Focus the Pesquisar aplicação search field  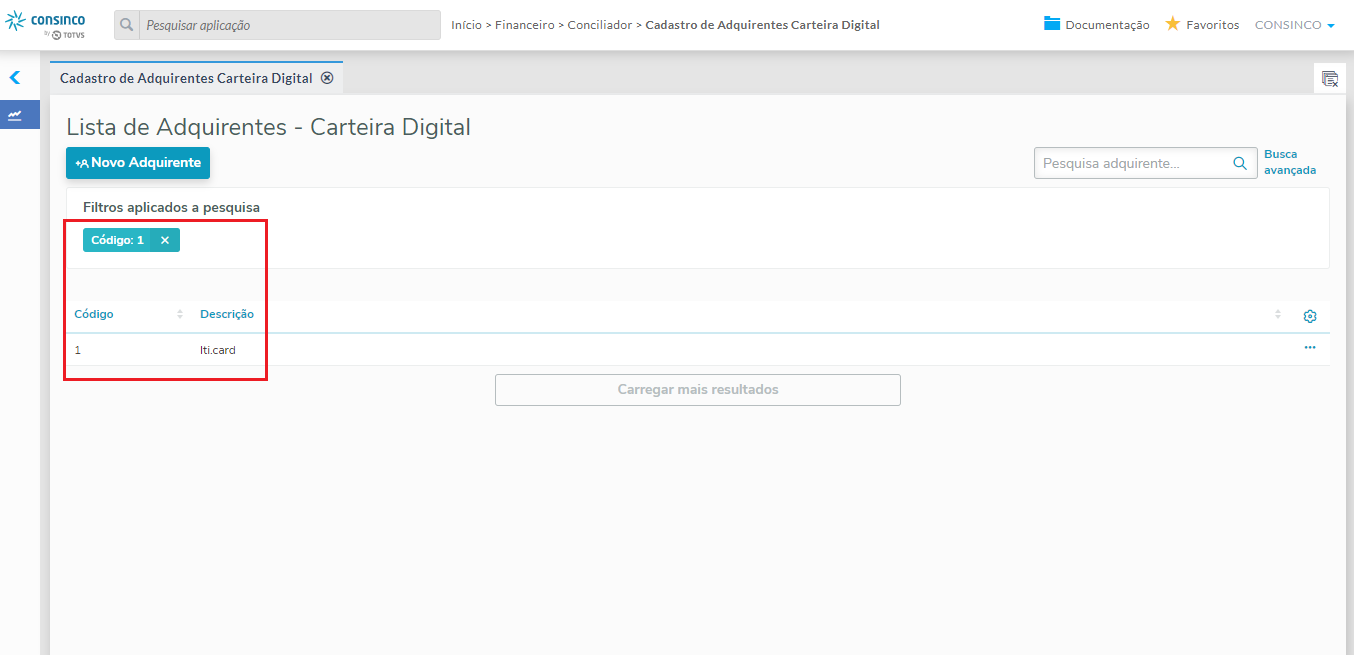290,25
